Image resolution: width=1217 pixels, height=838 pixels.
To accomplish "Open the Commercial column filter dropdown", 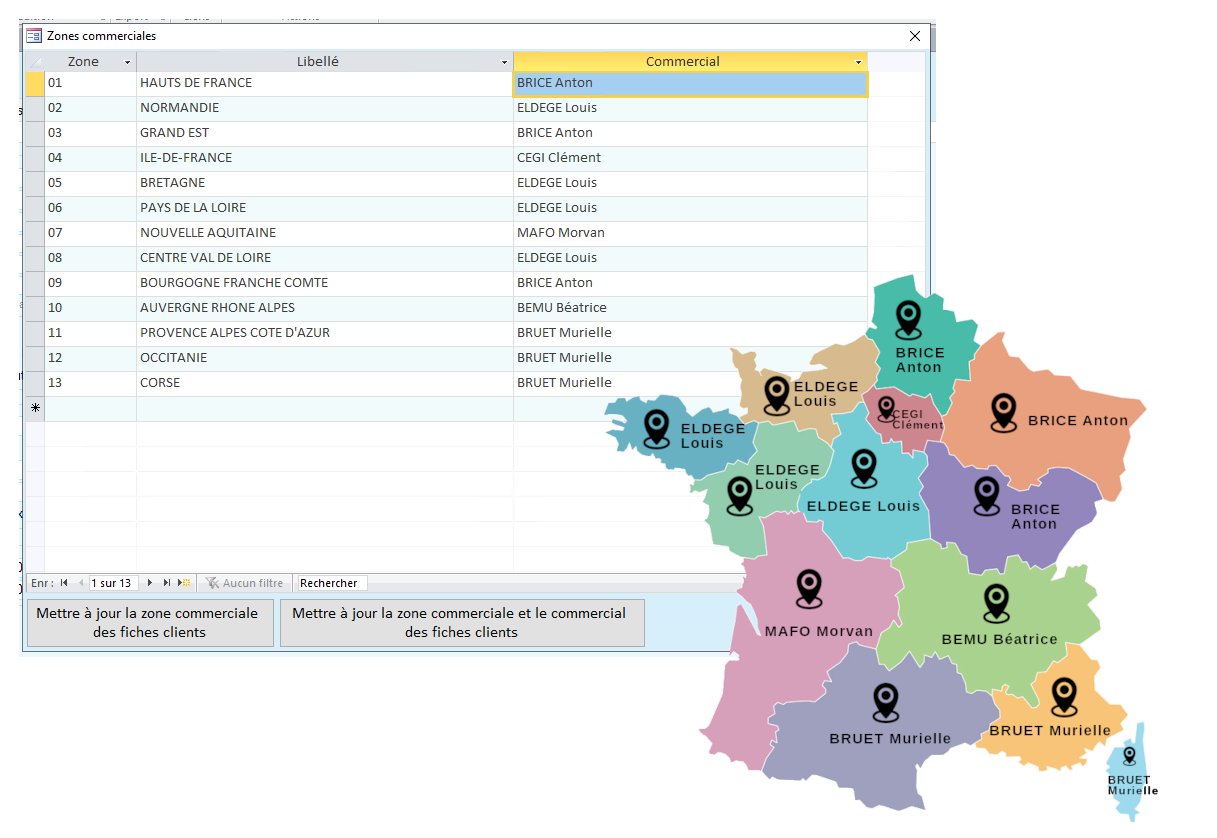I will [x=857, y=61].
